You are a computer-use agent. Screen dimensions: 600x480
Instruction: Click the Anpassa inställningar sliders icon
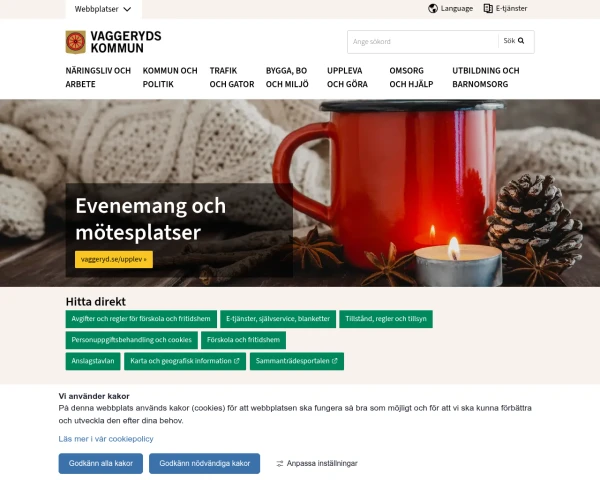click(x=280, y=464)
